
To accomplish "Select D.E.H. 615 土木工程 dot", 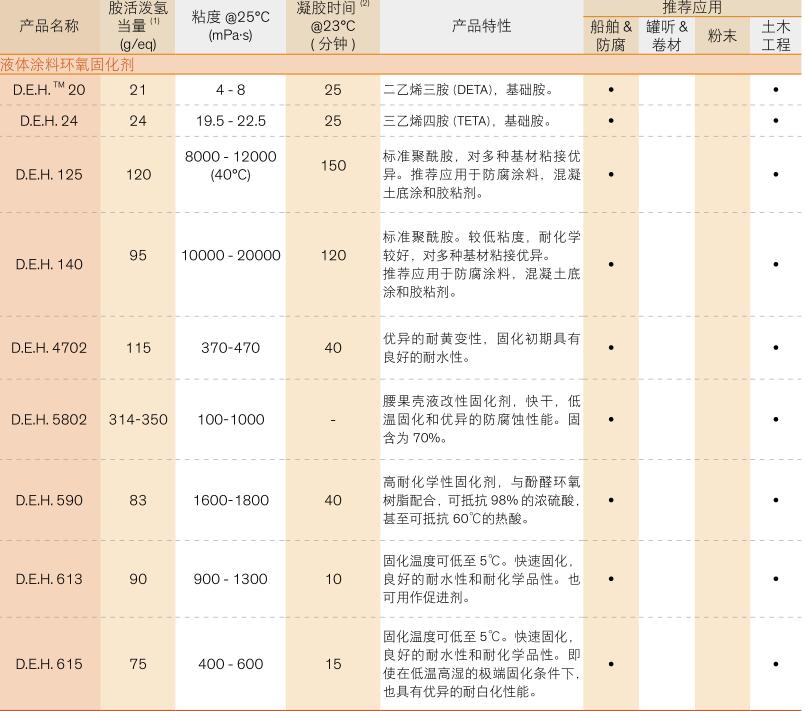I will (x=776, y=664).
